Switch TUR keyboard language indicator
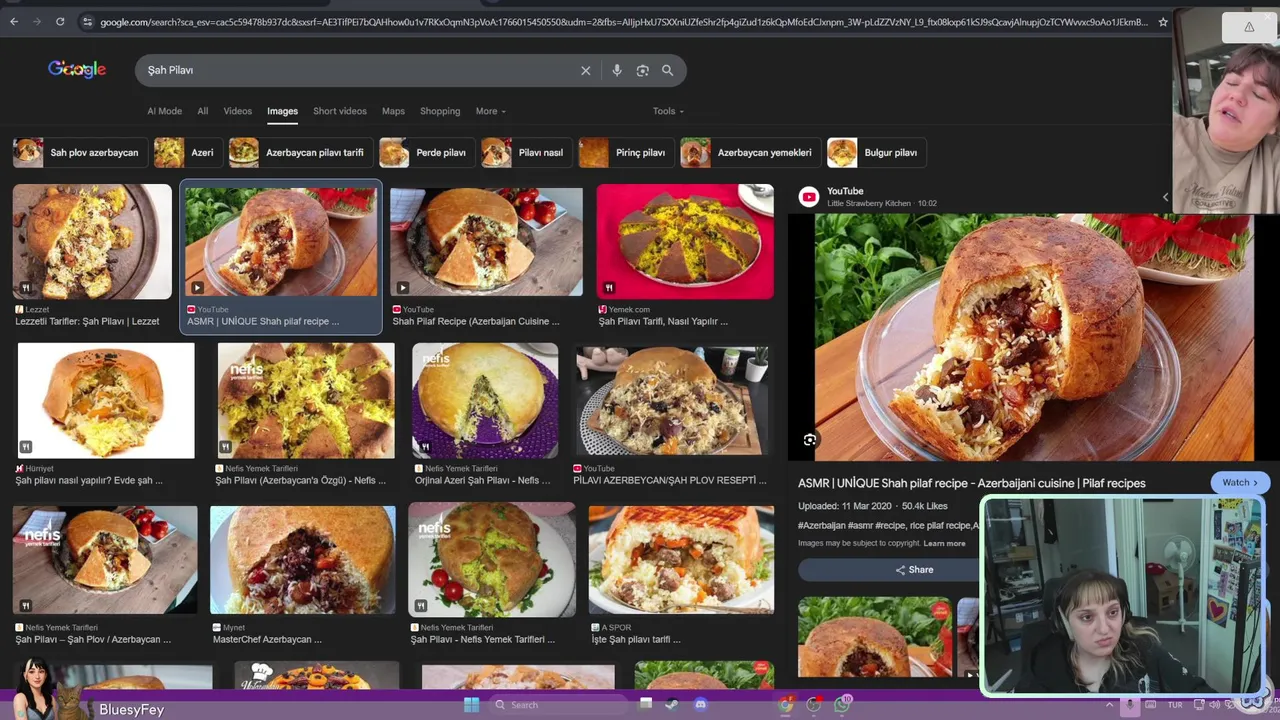 [x=1175, y=705]
